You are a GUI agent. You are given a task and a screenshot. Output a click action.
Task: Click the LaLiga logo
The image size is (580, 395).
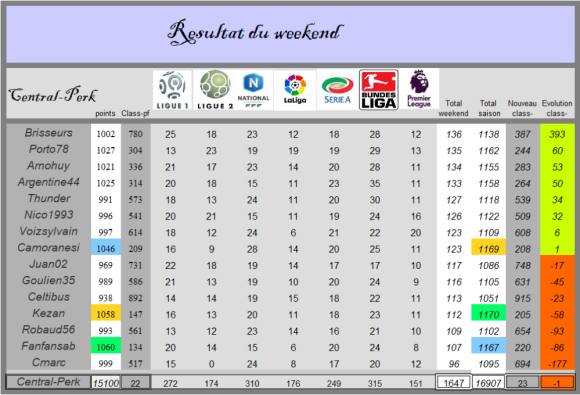pos(295,90)
